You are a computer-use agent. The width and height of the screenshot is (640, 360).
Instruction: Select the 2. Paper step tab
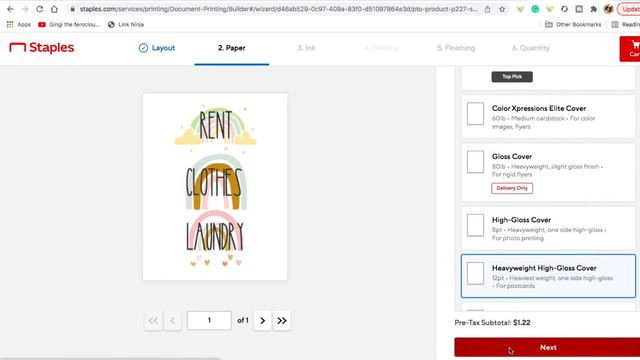[231, 48]
